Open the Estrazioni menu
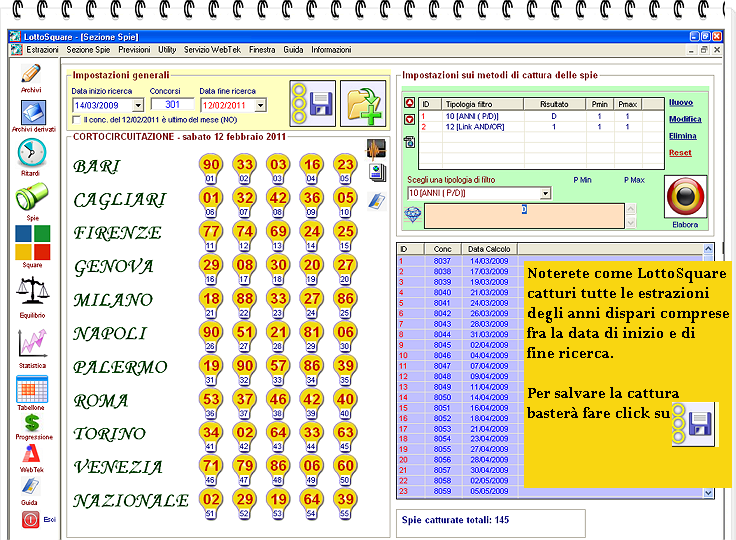736x540 pixels. [x=42, y=50]
